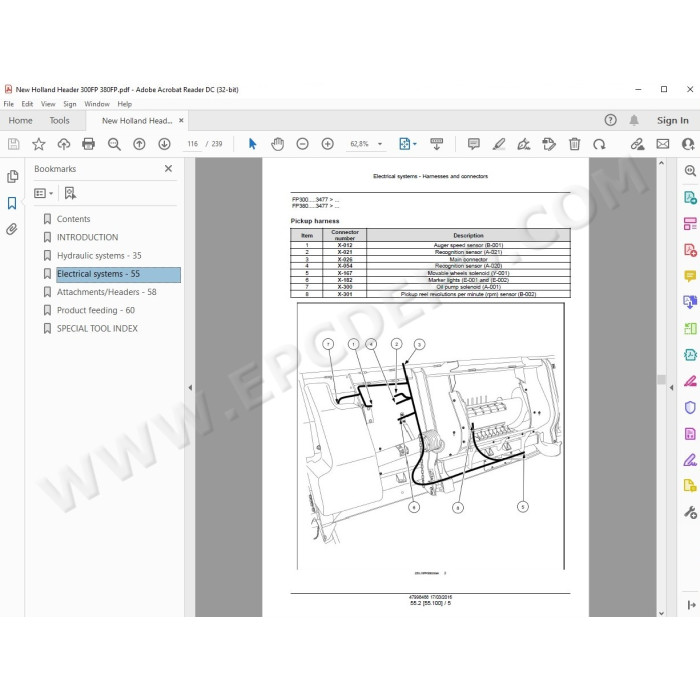Send file by email envelope icon
The height and width of the screenshot is (700, 700).
(x=663, y=144)
